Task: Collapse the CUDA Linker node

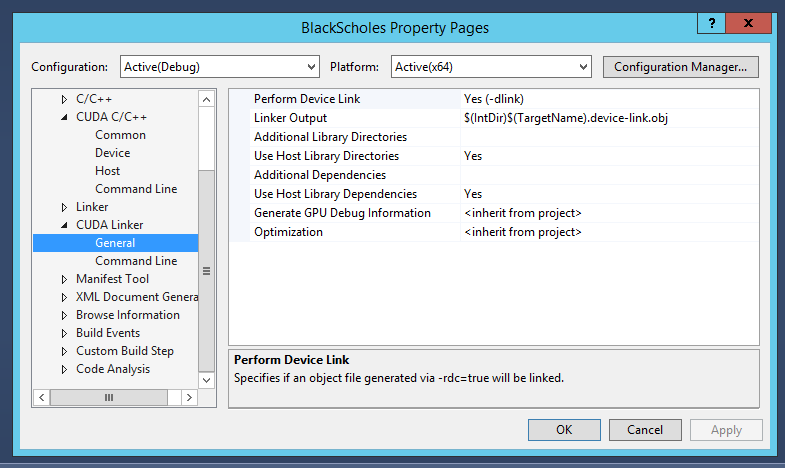Action: tap(65, 225)
